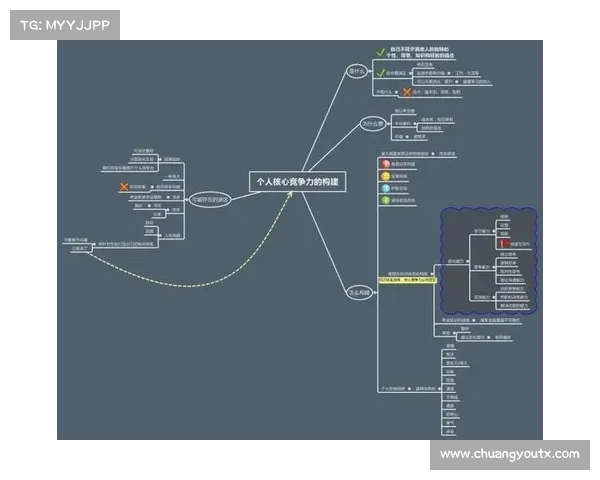
Task: Select the bold two-line topic above 是什么
Action: pos(420,52)
